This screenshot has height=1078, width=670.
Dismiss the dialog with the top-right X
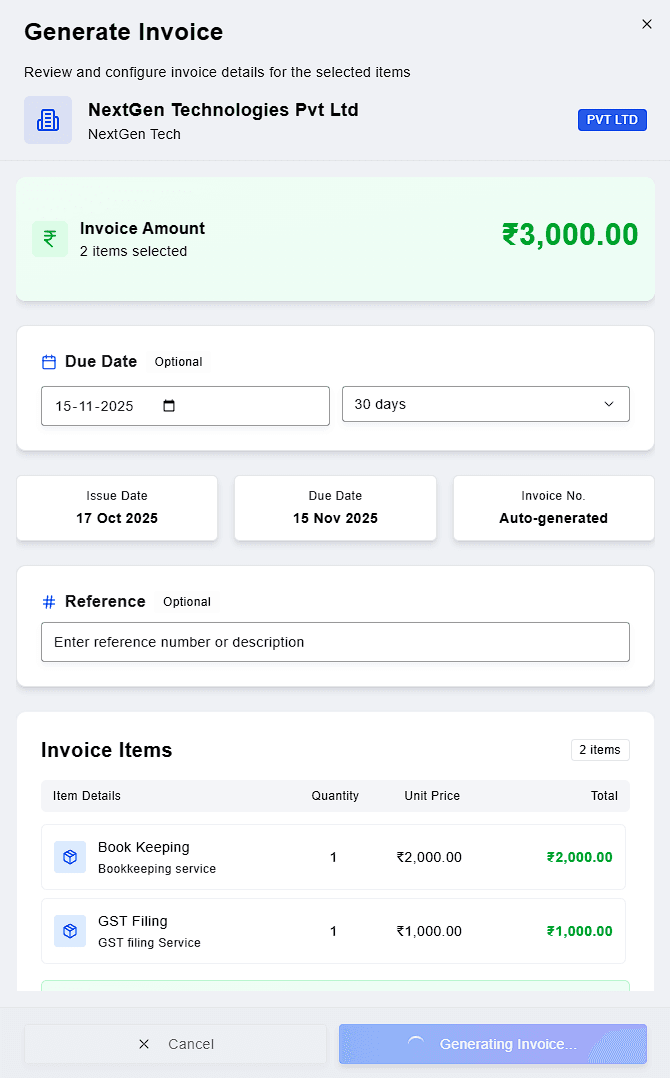pyautogui.click(x=647, y=23)
